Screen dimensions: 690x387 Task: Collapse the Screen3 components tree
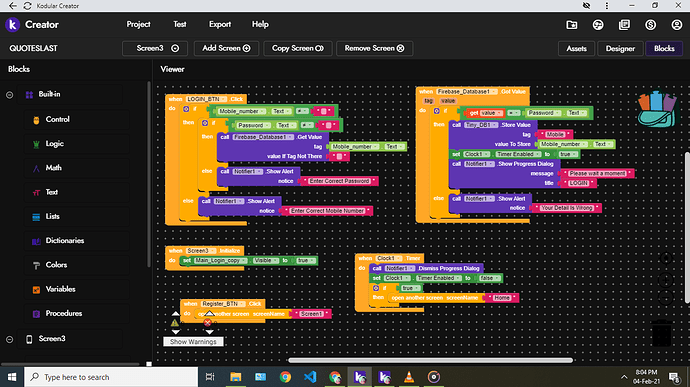[9, 339]
